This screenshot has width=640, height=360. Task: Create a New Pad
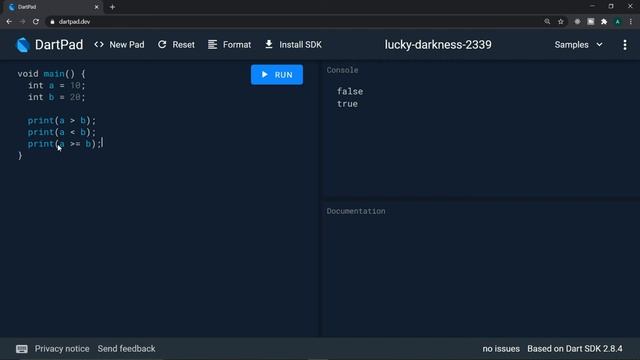[x=119, y=45]
